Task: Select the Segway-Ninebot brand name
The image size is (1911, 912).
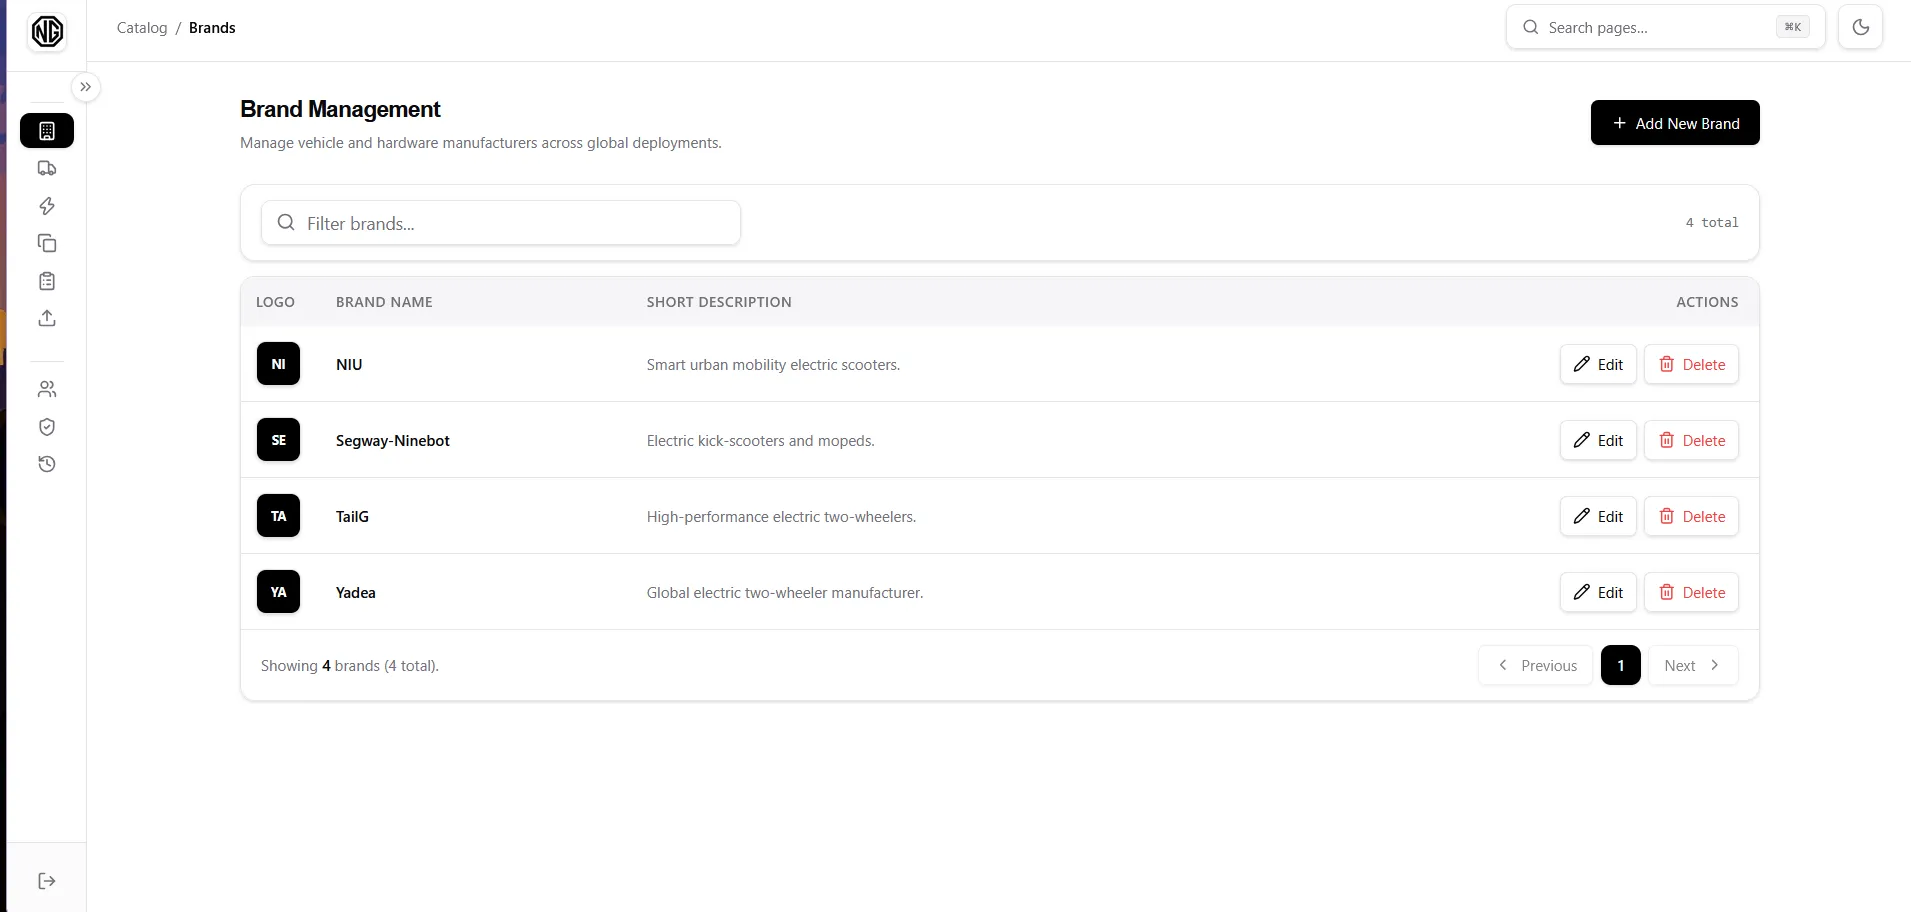Action: [x=393, y=441]
